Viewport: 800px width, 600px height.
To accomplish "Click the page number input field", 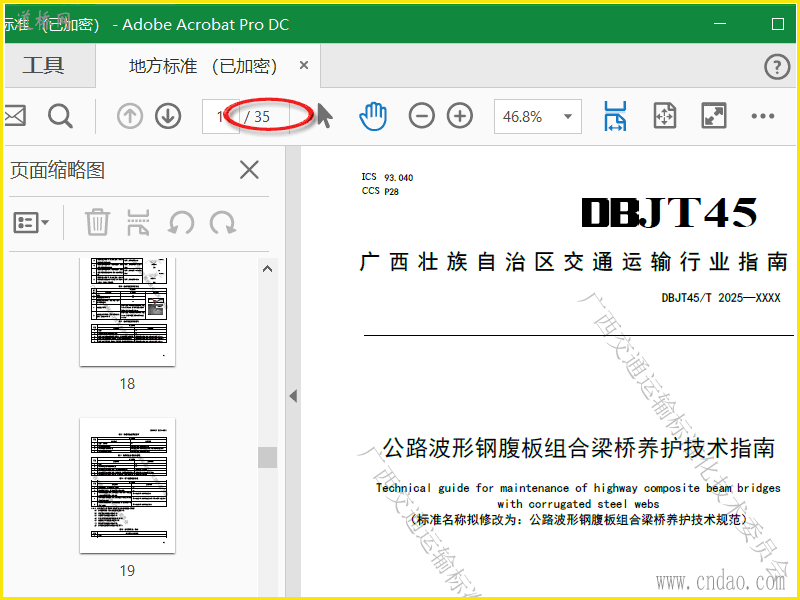I will coord(220,116).
